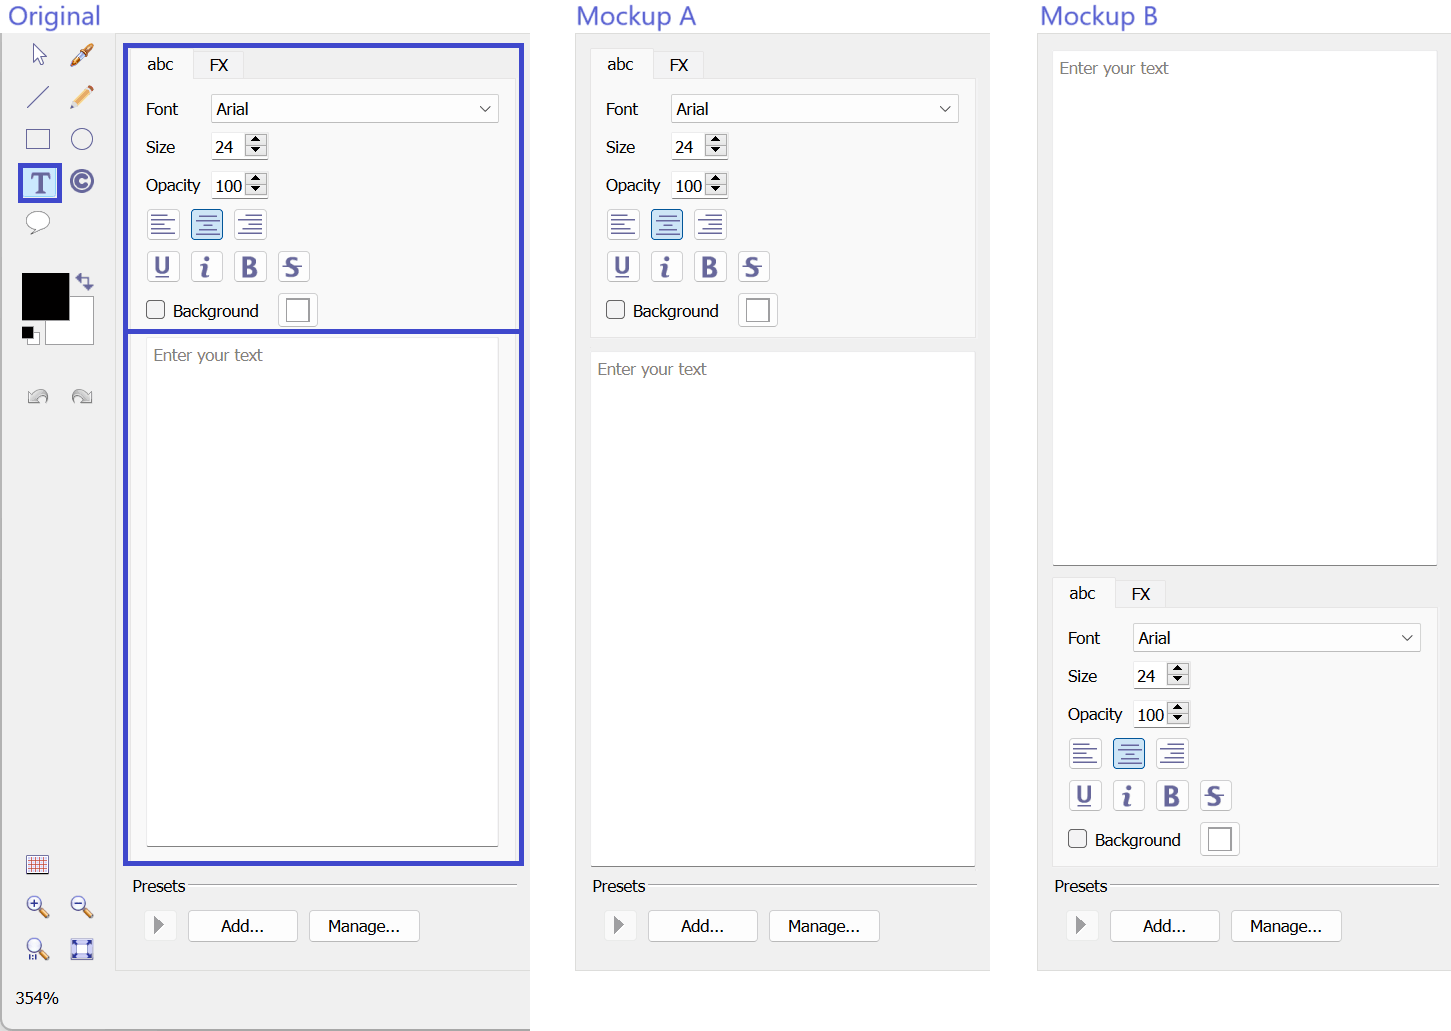Choose the speech bubble tool
The height and width of the screenshot is (1031, 1451).
pos(38,223)
